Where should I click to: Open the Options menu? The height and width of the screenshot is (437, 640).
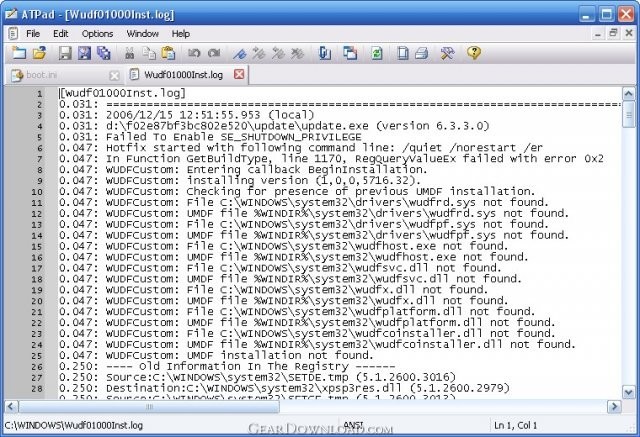tap(97, 33)
